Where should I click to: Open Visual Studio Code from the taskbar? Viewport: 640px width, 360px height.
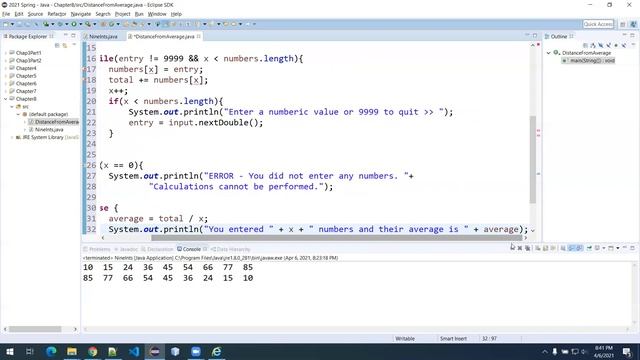tap(134, 351)
